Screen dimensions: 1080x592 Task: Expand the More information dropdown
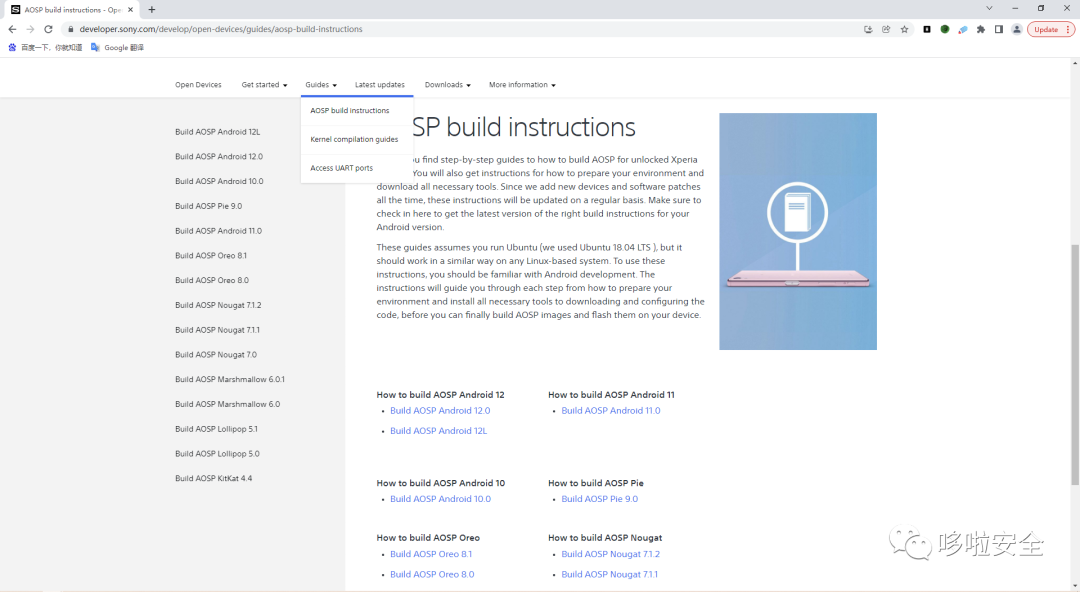pos(522,85)
